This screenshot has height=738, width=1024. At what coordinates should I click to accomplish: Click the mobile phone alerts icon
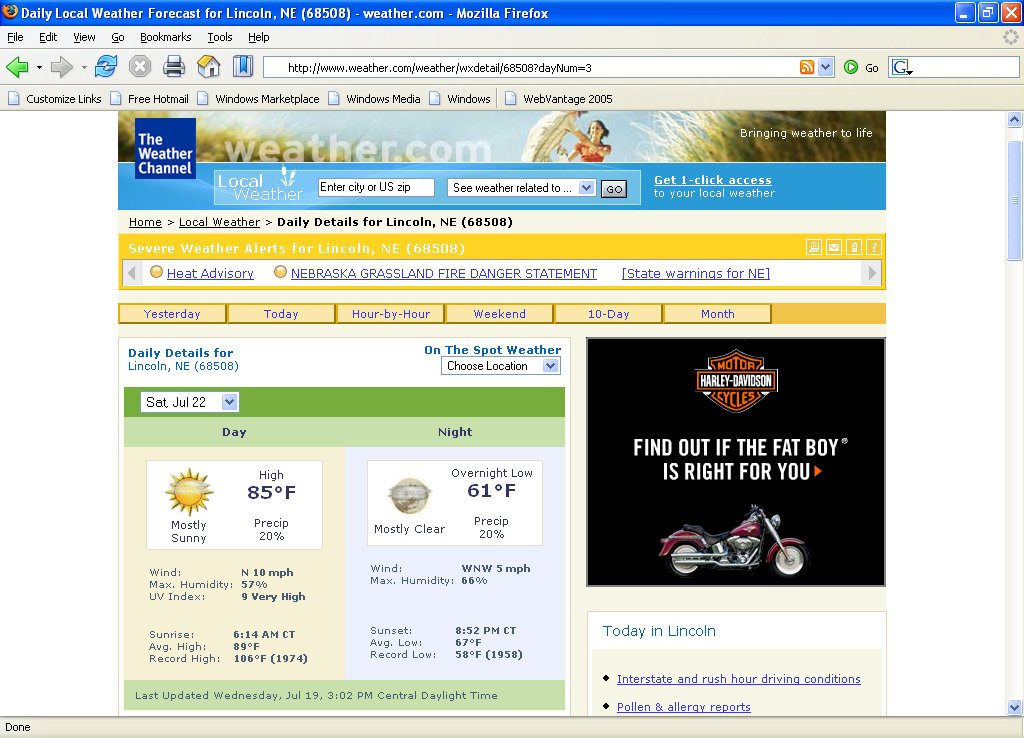854,248
